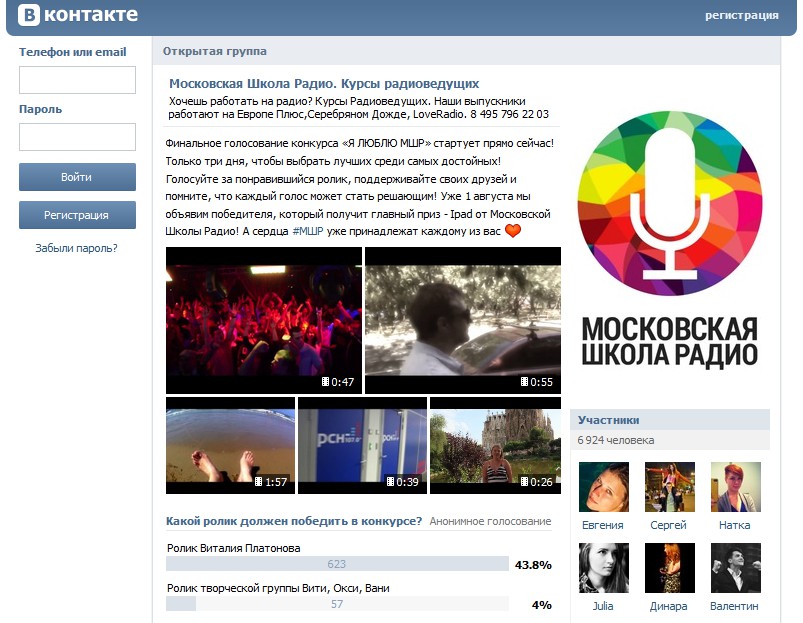Open Евгения's profile photo

pos(604,487)
